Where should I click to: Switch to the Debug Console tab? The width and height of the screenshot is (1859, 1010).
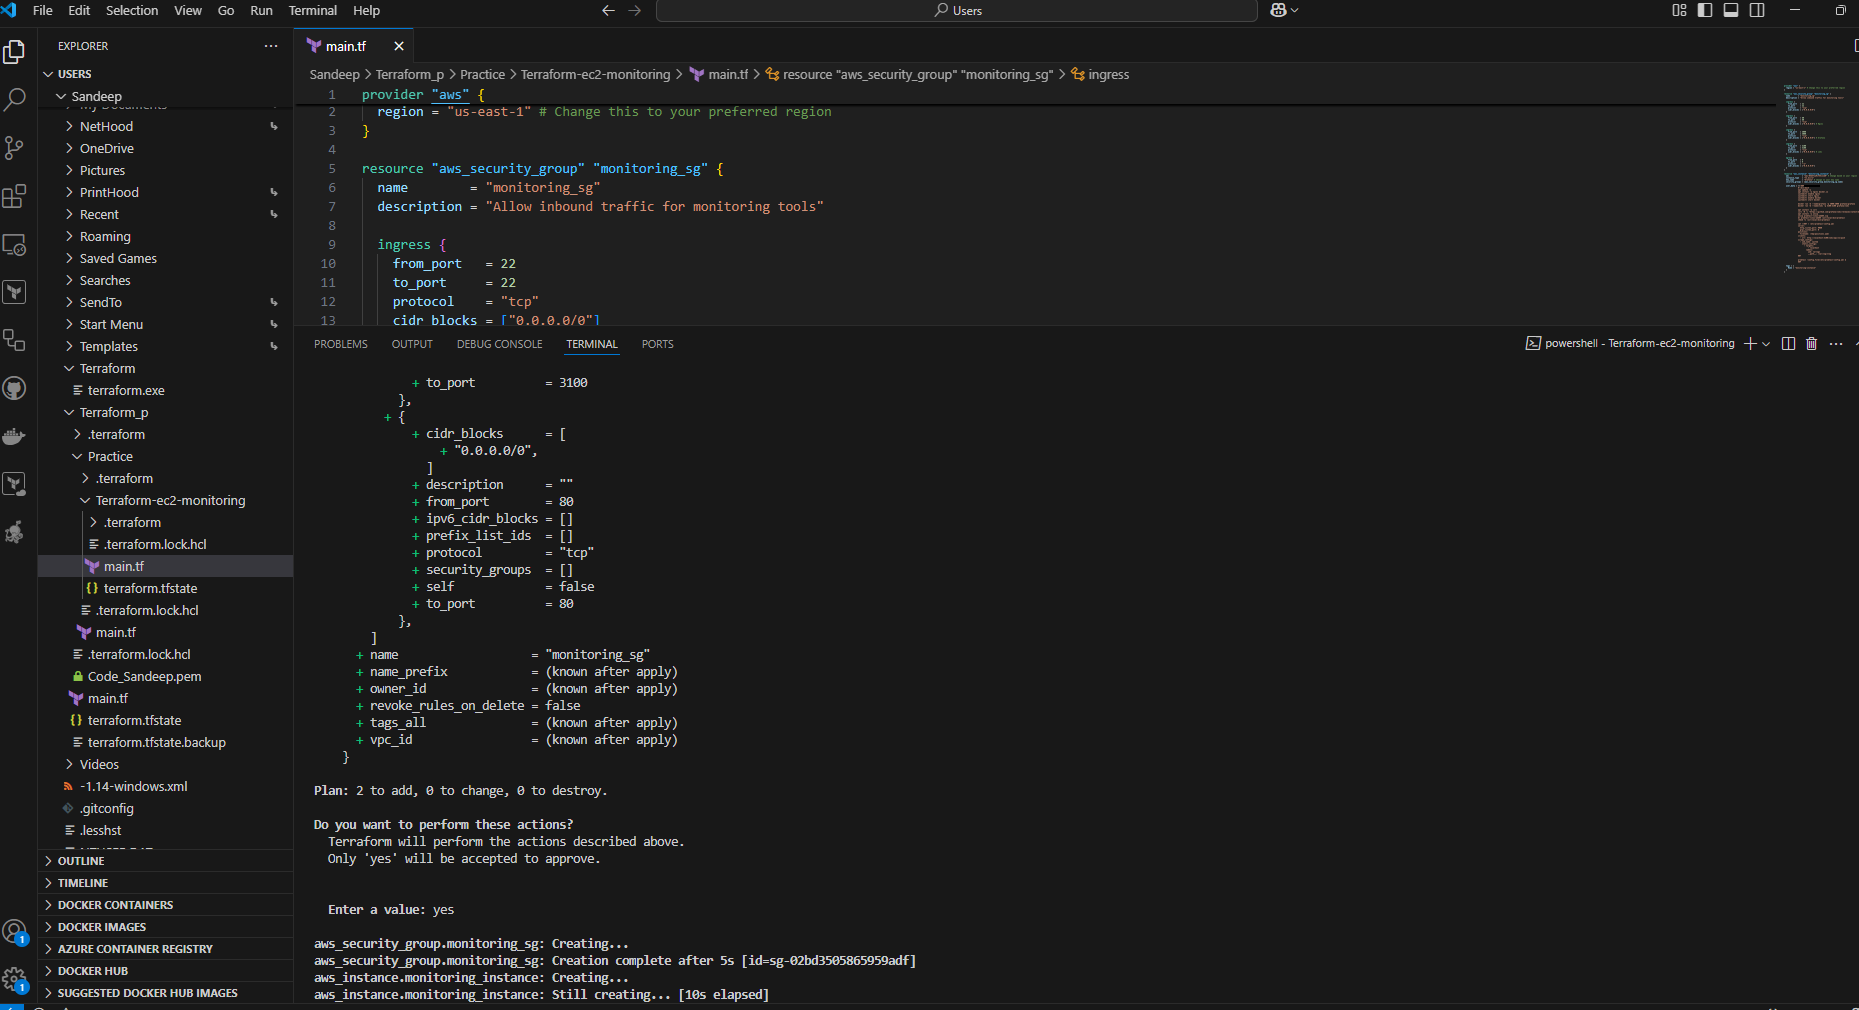[x=500, y=344]
